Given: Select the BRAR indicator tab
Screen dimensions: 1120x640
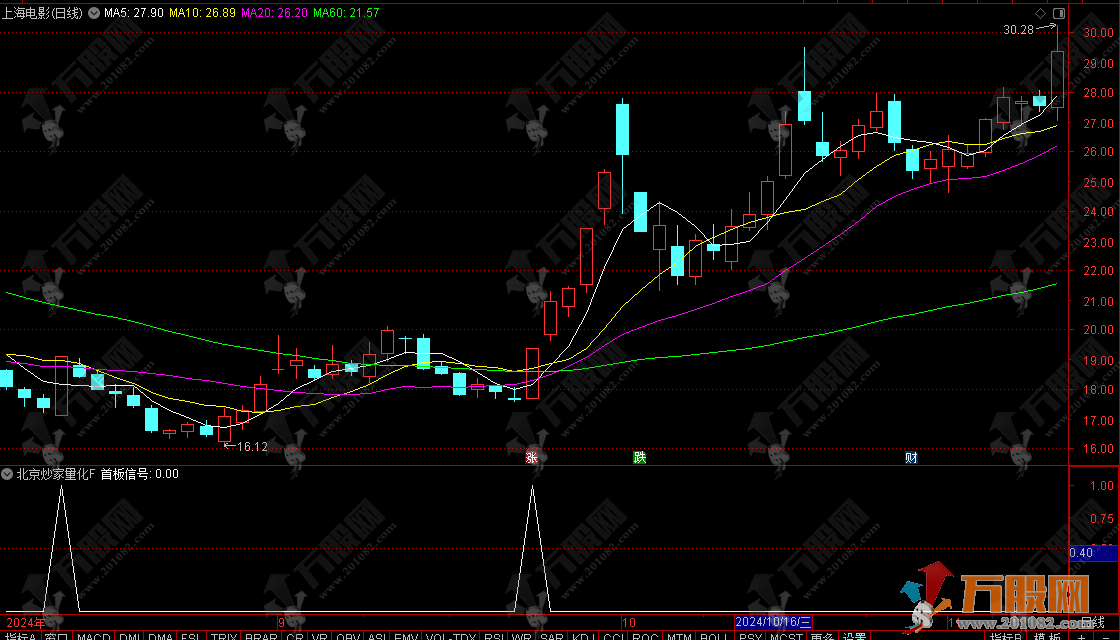Looking at the screenshot, I should [x=261, y=636].
